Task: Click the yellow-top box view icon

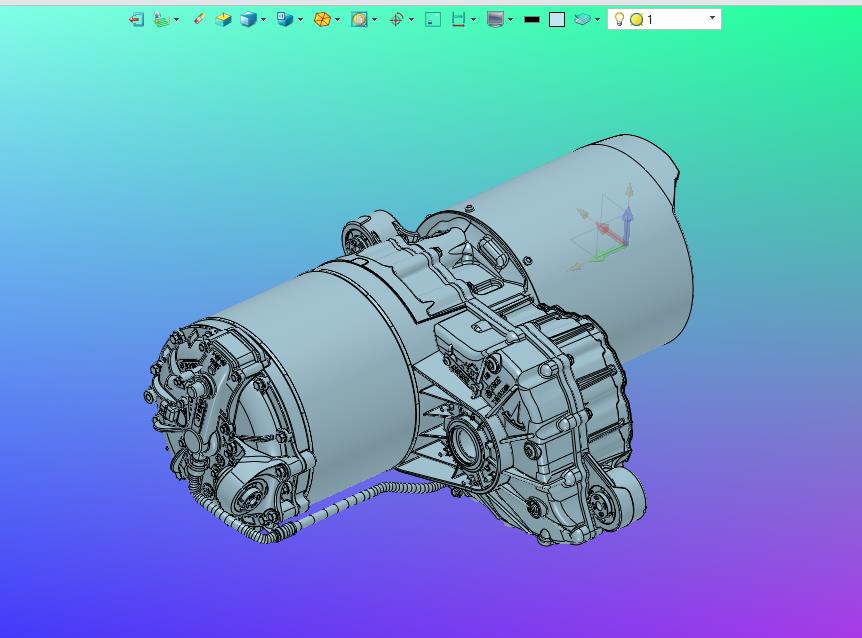Action: [x=223, y=20]
